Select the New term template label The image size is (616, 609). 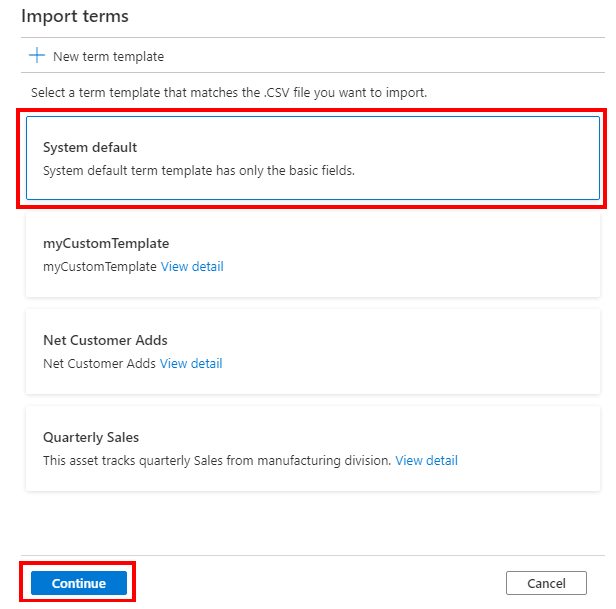(108, 57)
